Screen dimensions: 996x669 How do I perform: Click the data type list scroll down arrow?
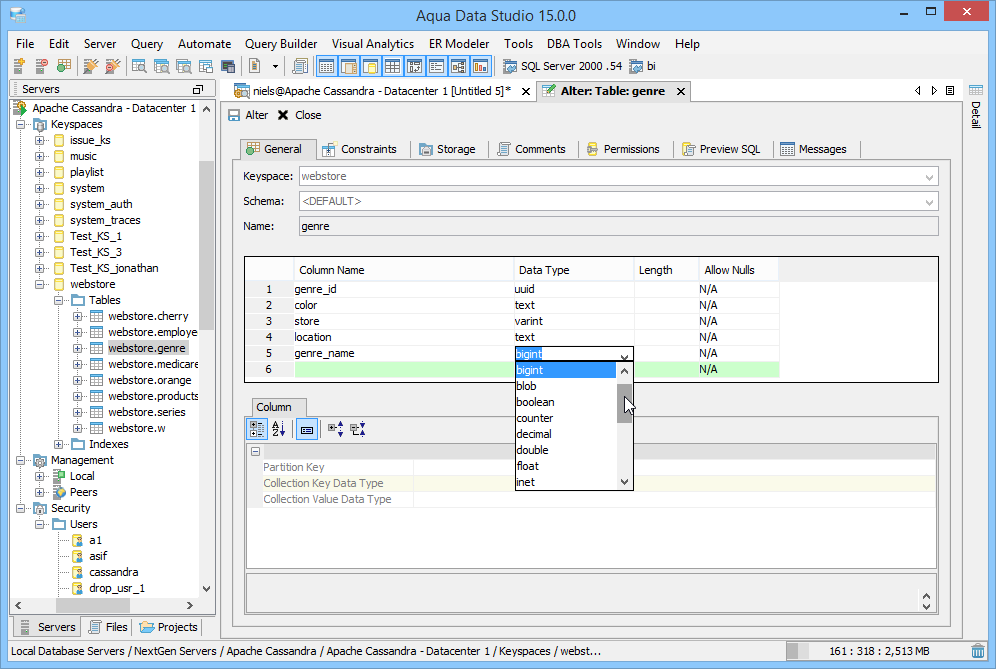624,482
